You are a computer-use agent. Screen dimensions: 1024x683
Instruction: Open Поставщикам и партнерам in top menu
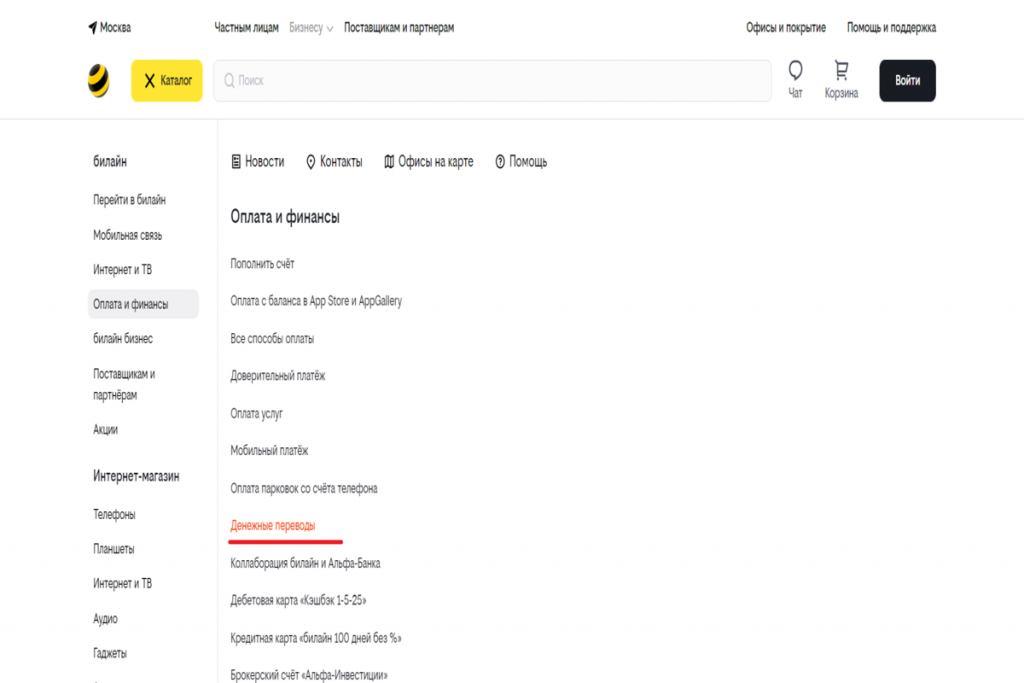tap(398, 27)
